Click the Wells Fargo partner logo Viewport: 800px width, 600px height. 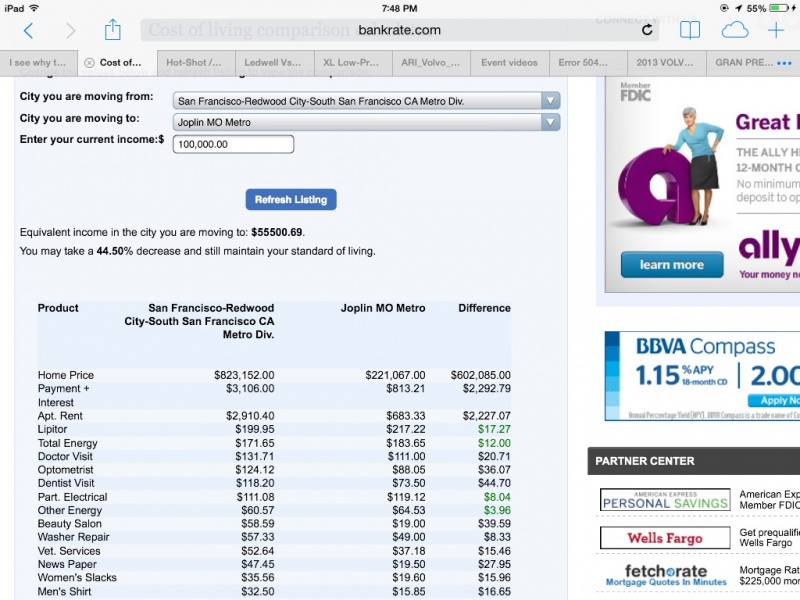665,538
